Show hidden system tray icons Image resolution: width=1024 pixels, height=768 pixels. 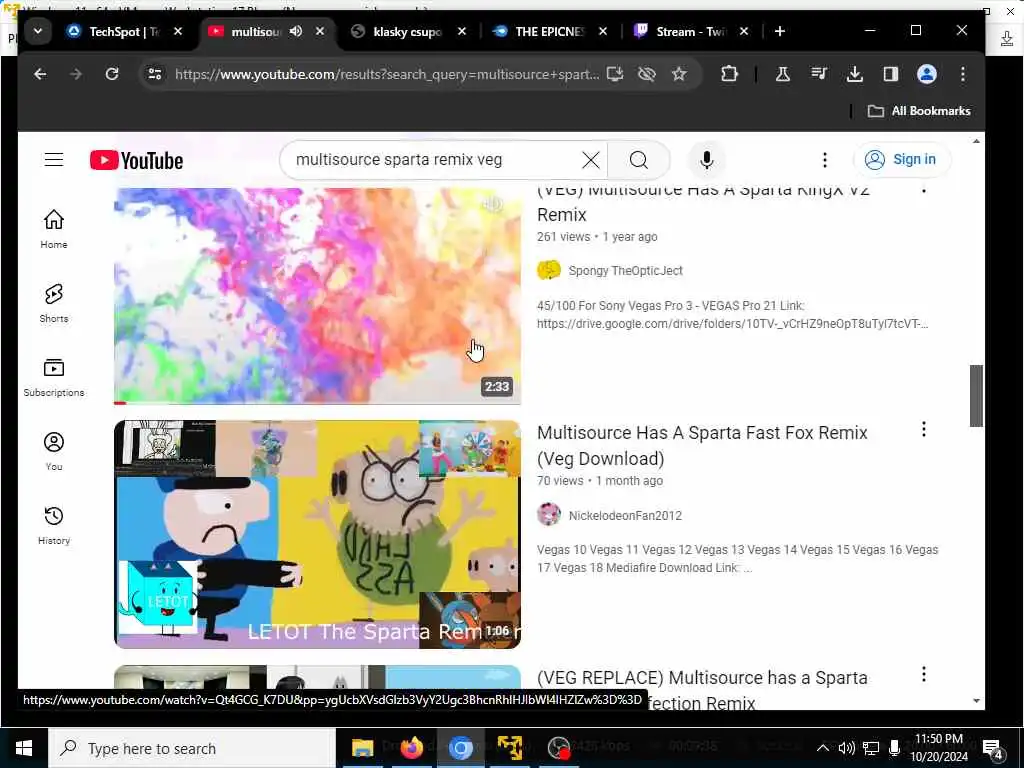[x=823, y=748]
